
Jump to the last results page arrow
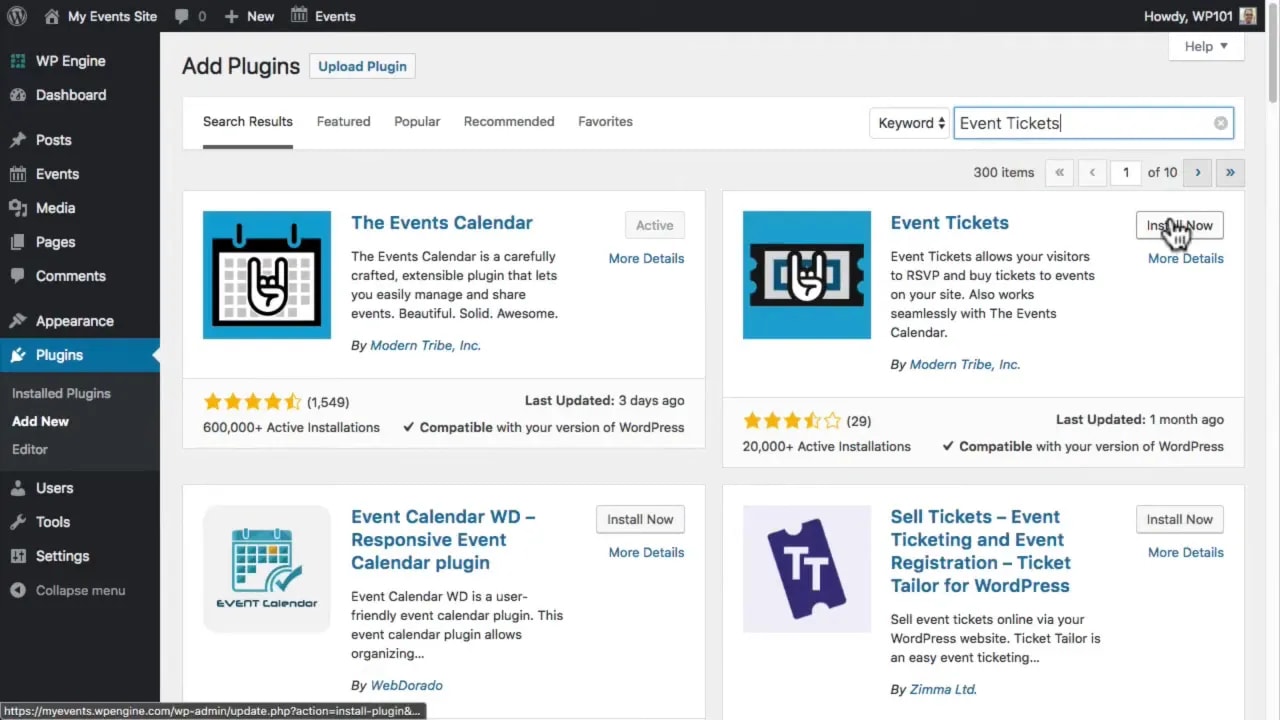(x=1230, y=172)
